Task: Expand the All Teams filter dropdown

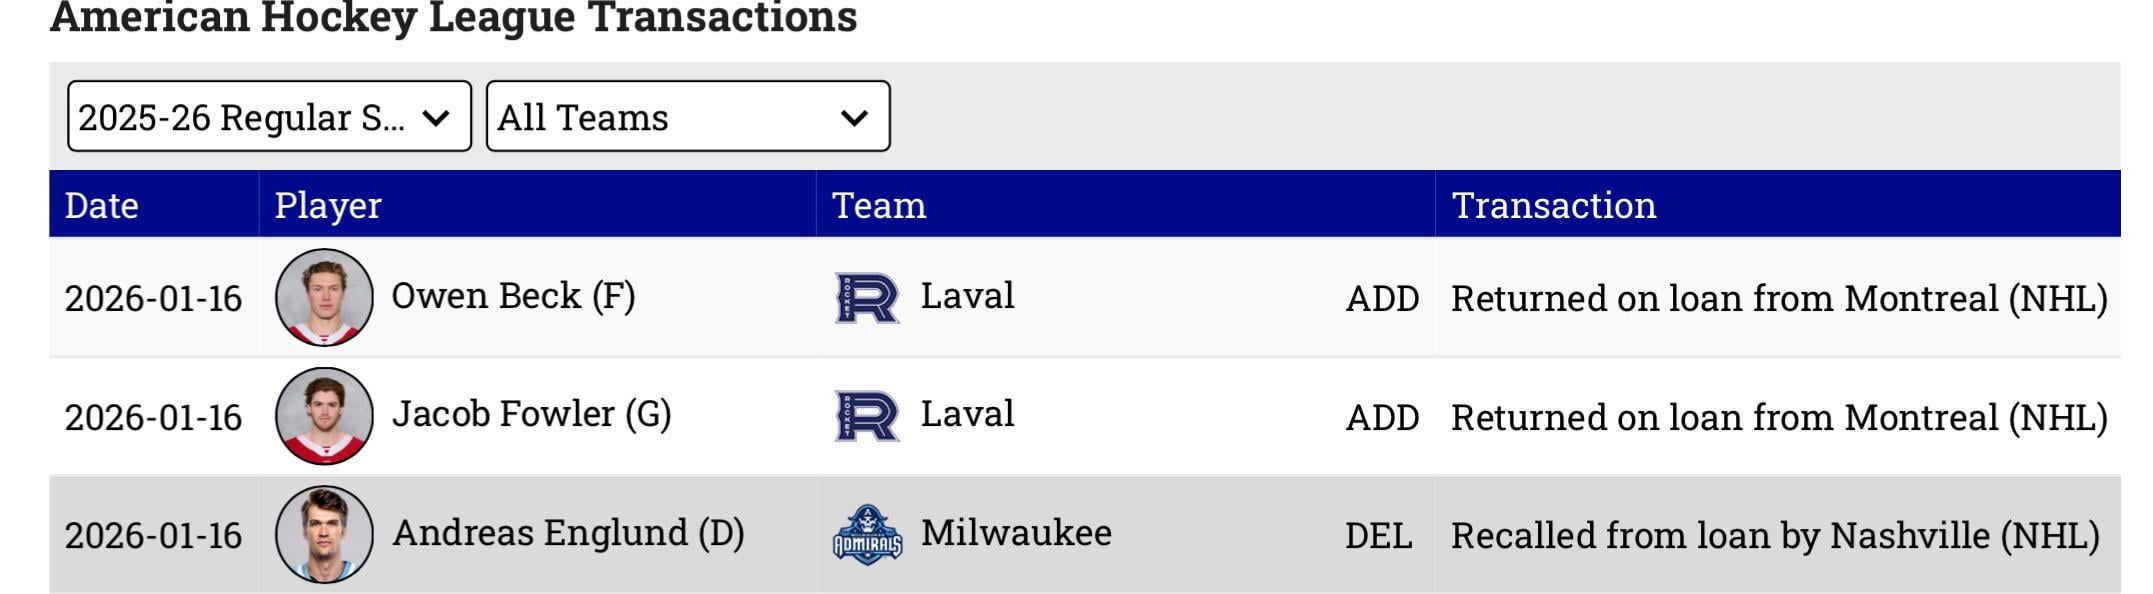Action: 687,117
